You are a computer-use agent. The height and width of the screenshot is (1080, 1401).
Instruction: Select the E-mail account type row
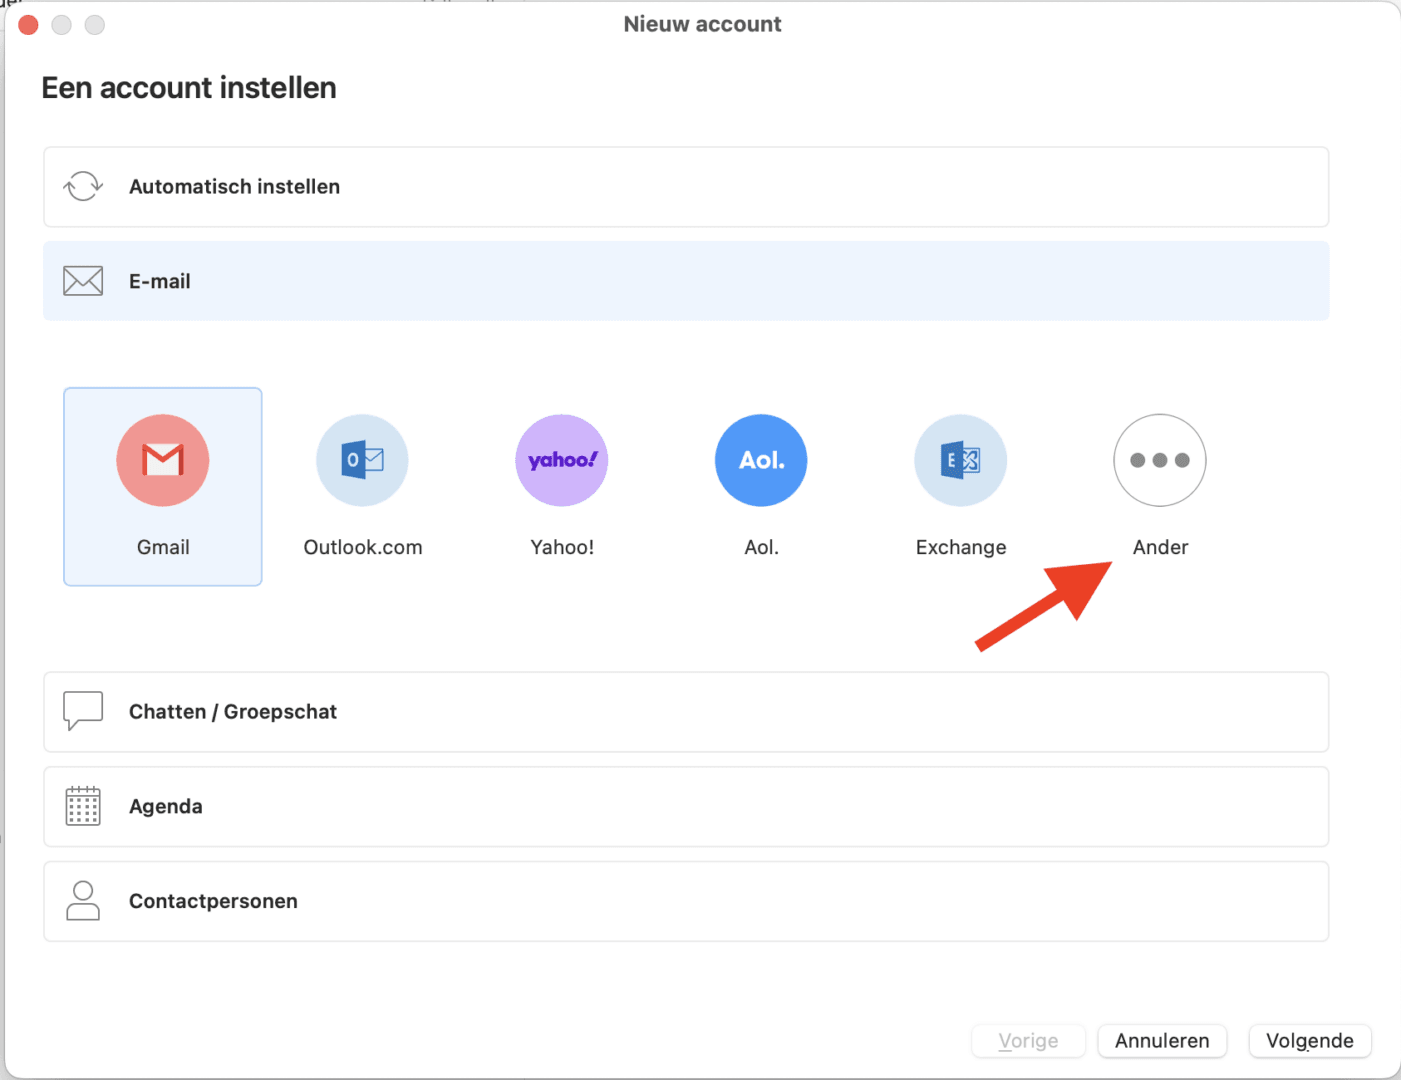(686, 281)
